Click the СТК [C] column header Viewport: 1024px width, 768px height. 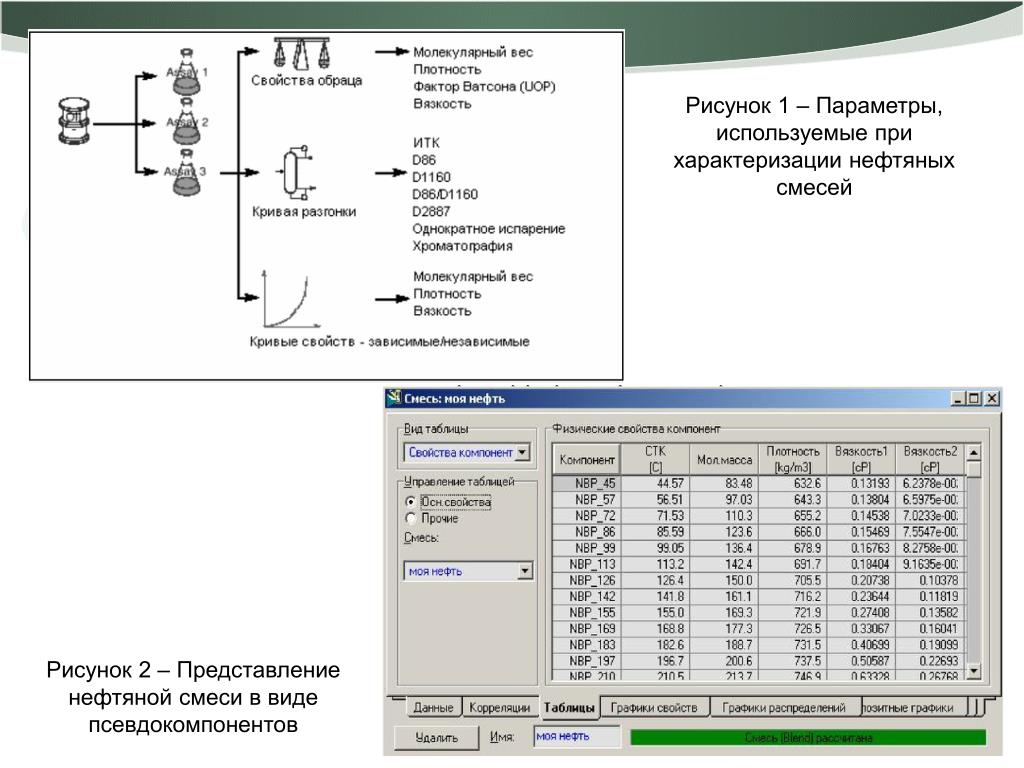tap(655, 459)
